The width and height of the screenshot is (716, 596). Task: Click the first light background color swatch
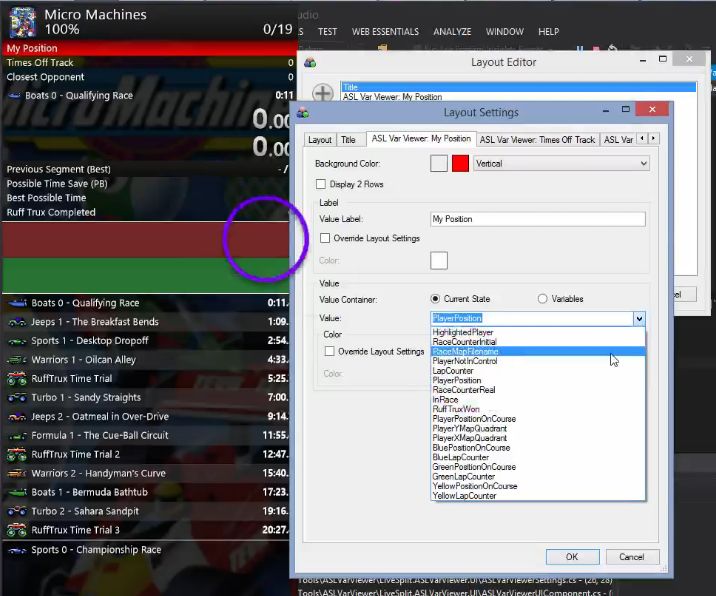(x=439, y=164)
